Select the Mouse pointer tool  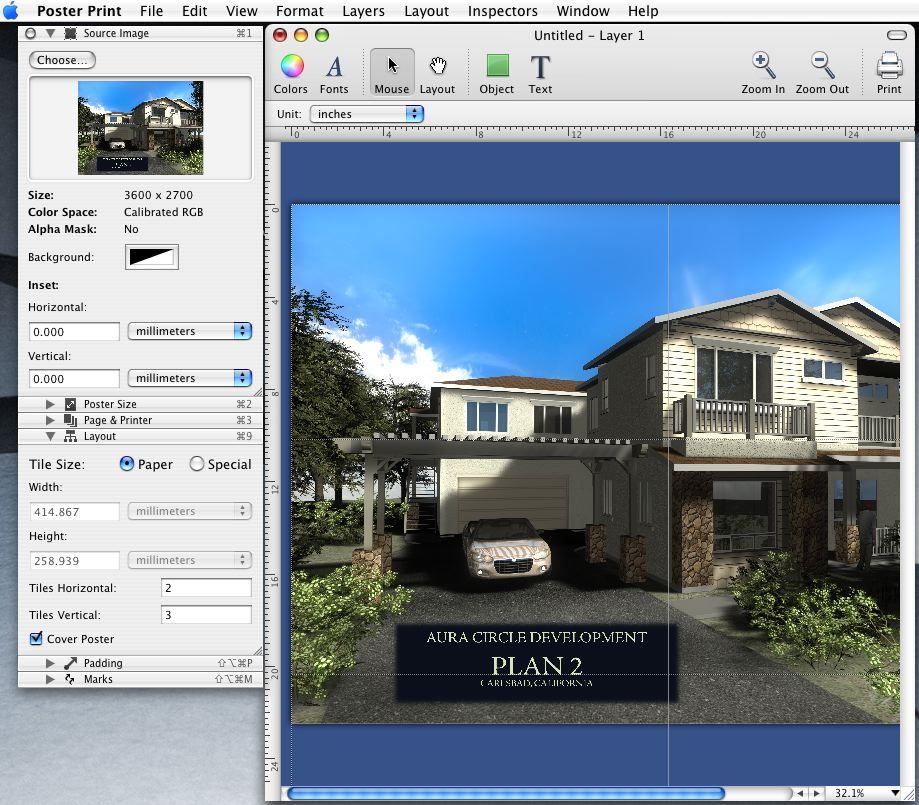point(392,74)
